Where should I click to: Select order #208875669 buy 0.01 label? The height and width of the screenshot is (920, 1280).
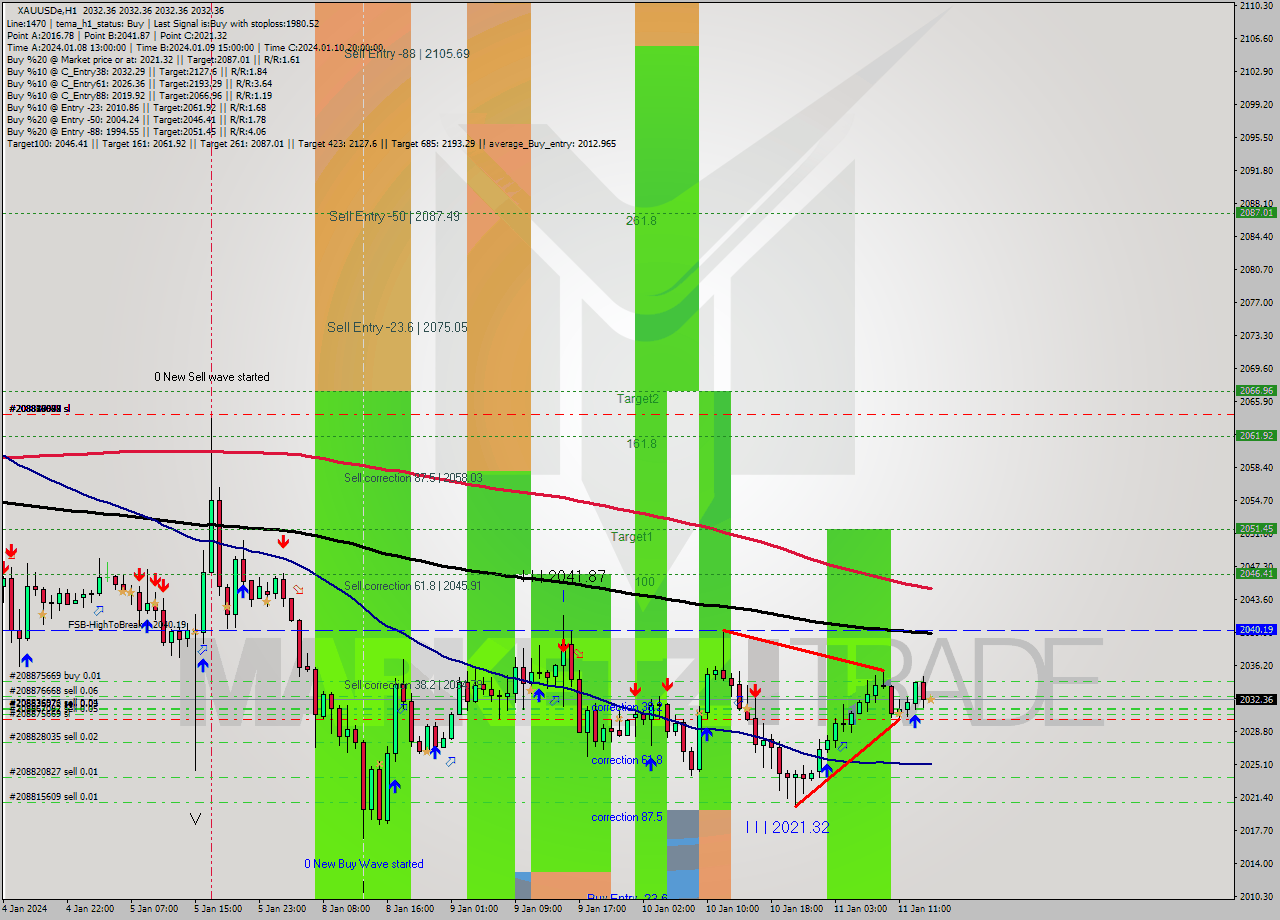coord(55,676)
